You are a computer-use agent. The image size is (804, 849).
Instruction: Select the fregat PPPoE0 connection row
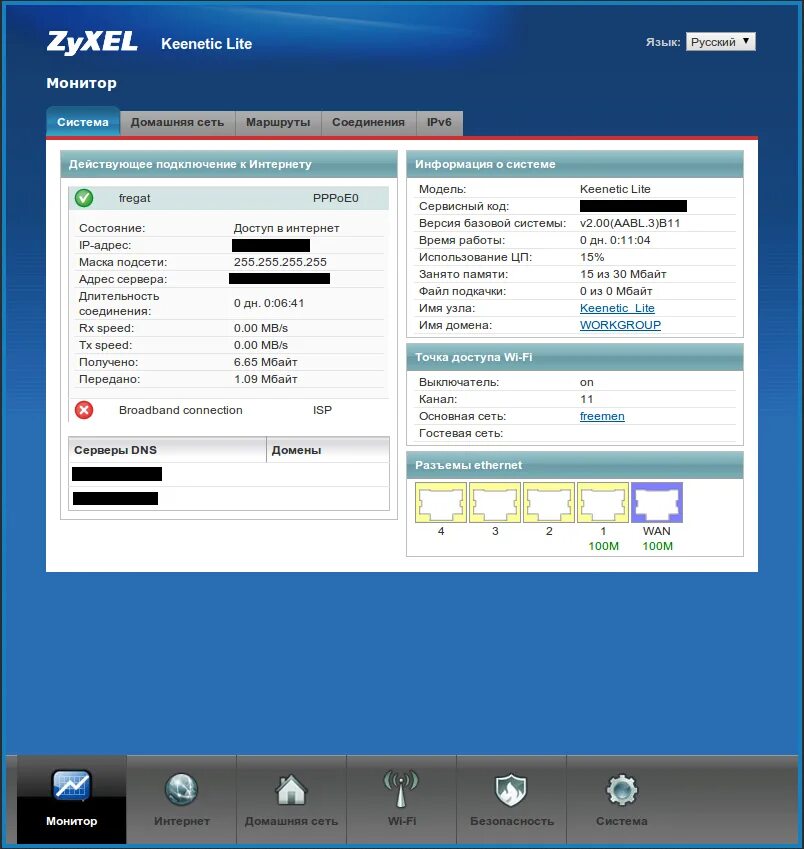229,198
